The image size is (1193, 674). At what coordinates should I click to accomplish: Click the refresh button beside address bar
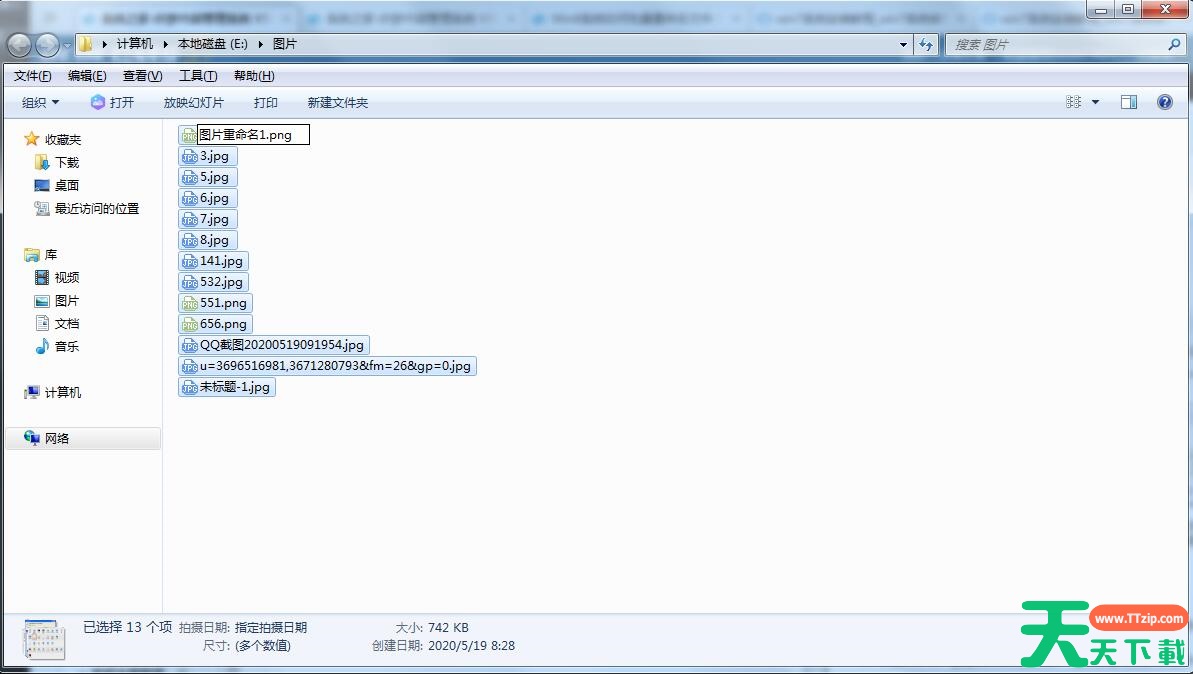click(925, 45)
